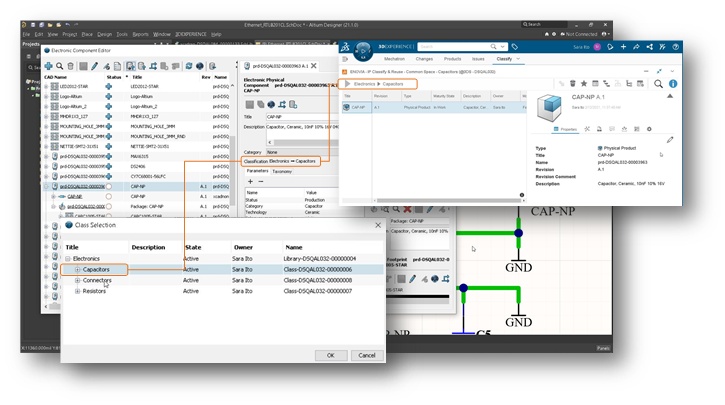The image size is (725, 405).
Task: Select the CAP-NP row in ENOVIA table
Action: [434, 107]
